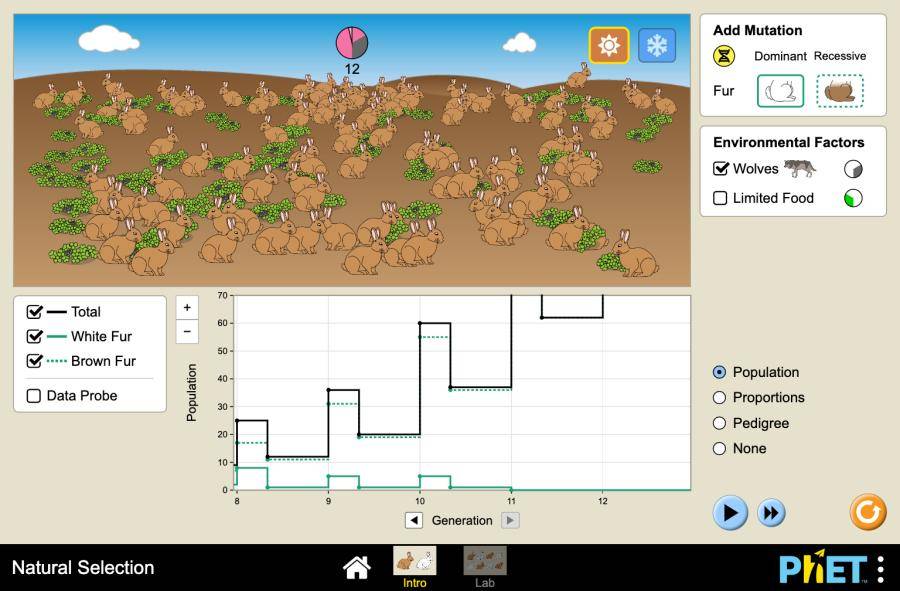900x591 pixels.
Task: Click the fast-forward speed button
Action: (x=771, y=512)
